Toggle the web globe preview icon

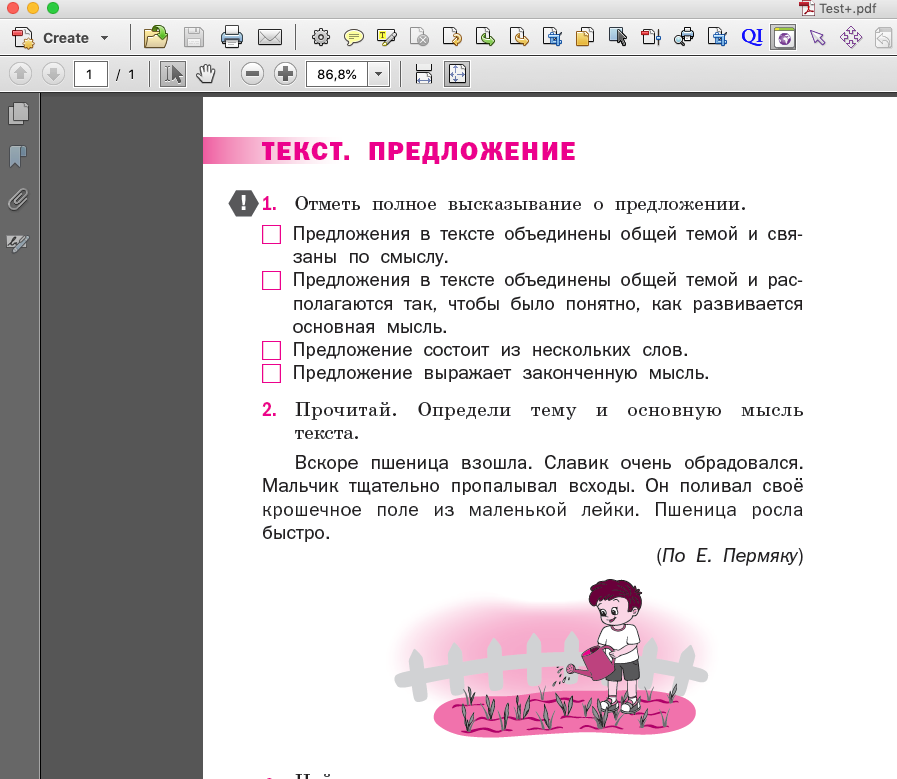point(784,38)
